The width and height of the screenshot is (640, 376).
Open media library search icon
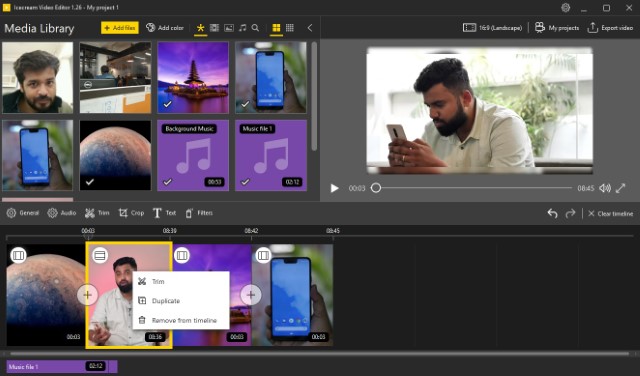(x=256, y=28)
